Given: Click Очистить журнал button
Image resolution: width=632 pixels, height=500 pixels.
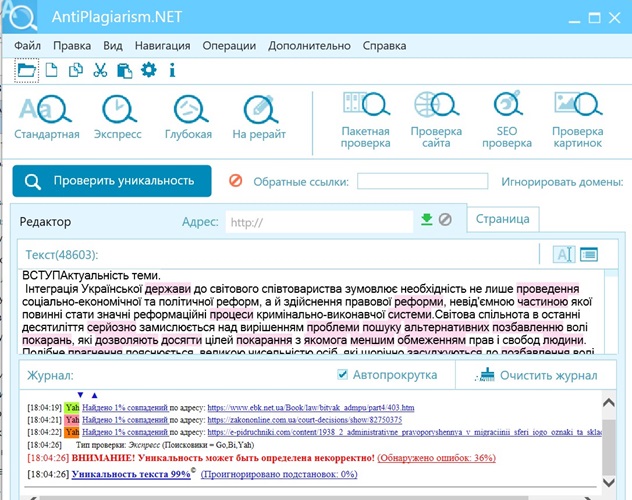Looking at the screenshot, I should [536, 375].
